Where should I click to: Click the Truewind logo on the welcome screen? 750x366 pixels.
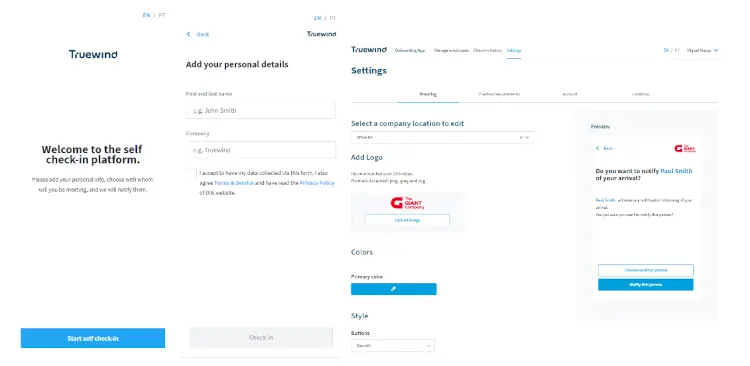93,54
